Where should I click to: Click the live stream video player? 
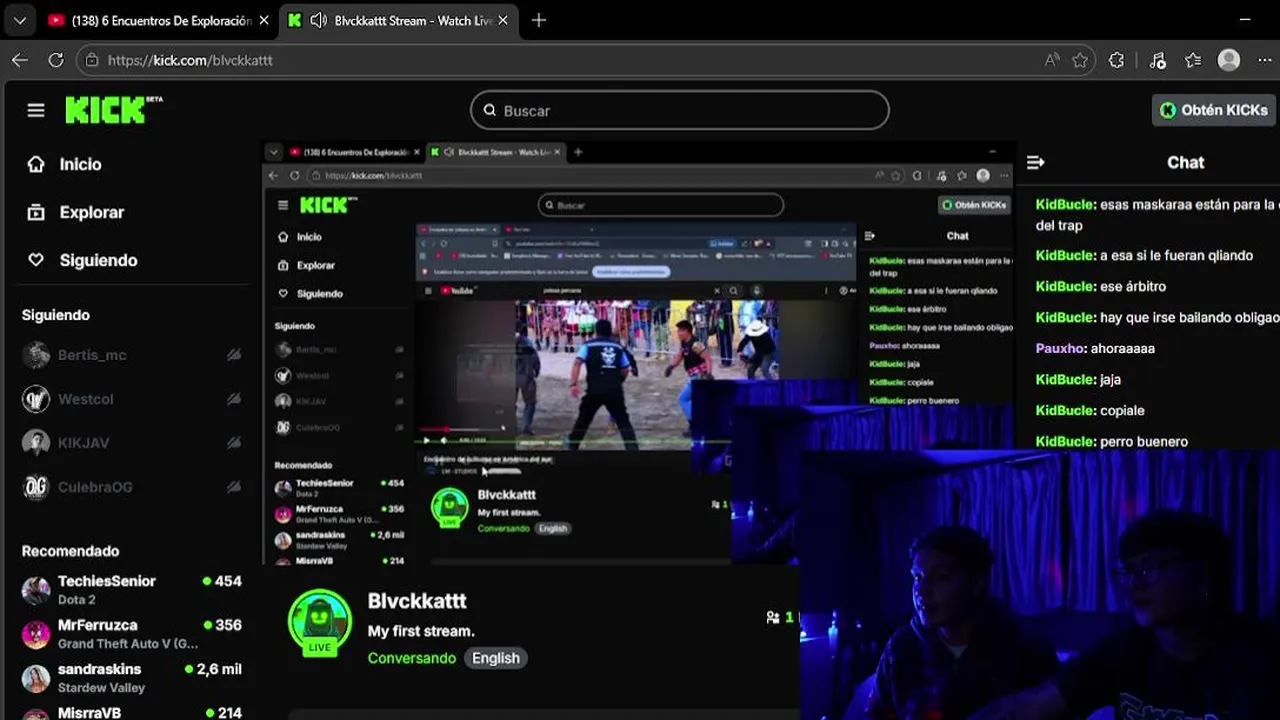(x=638, y=352)
